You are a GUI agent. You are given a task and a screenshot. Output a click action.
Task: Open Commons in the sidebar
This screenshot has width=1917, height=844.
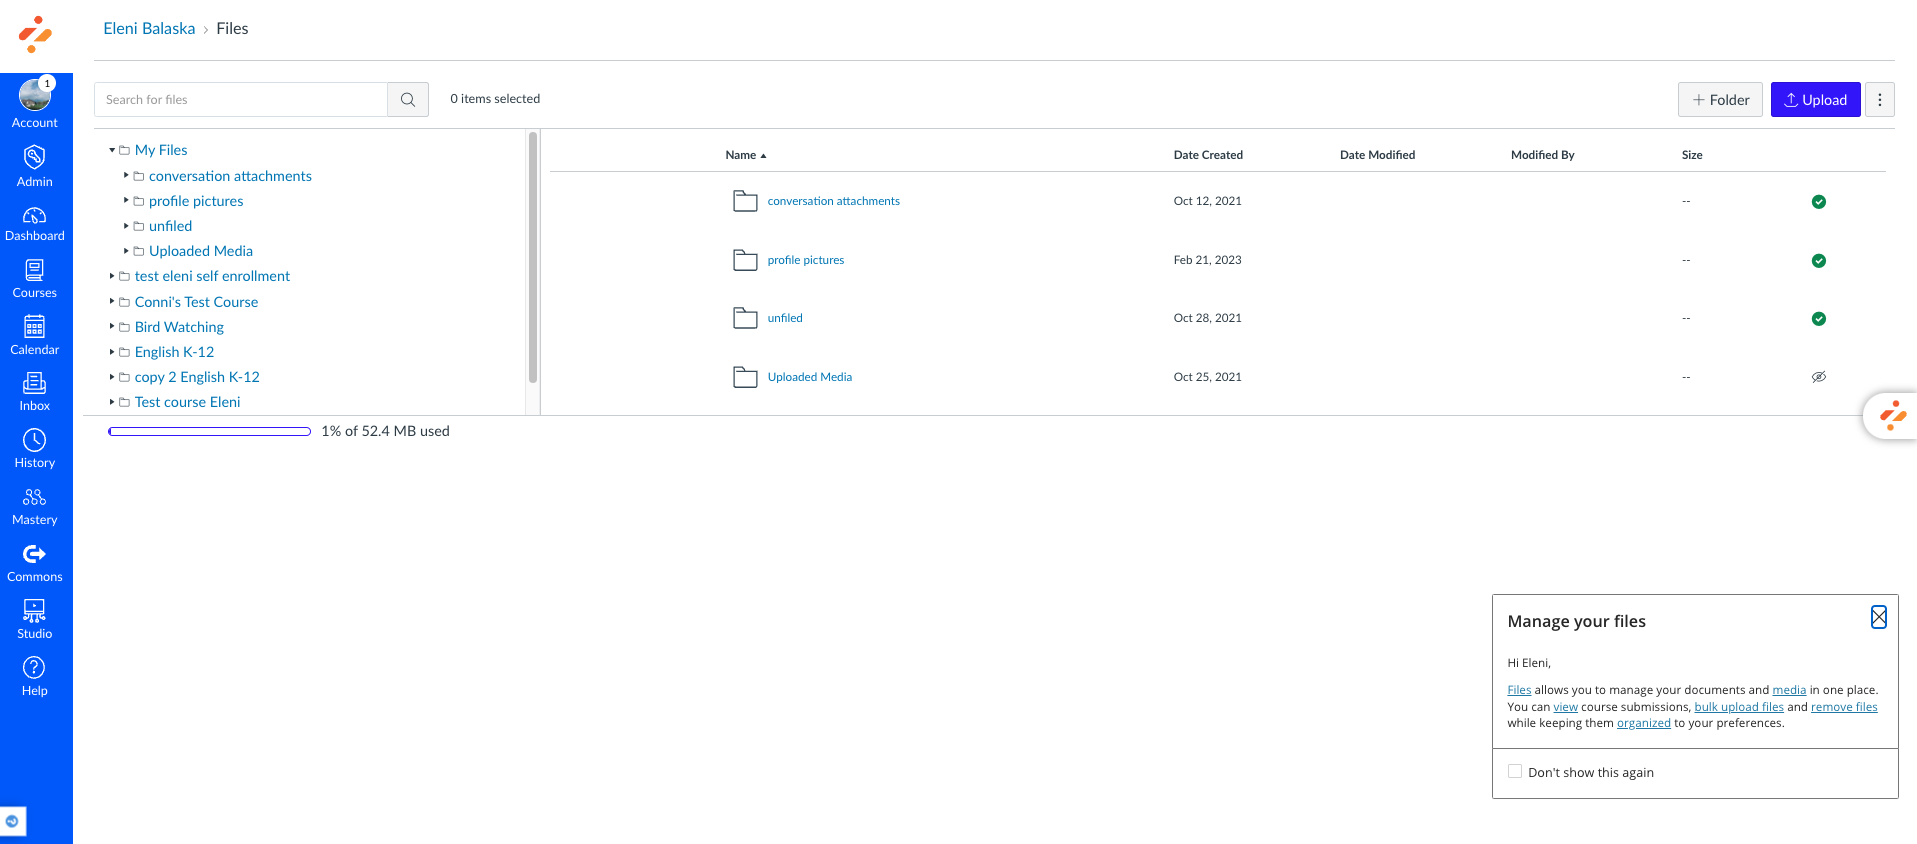pyautogui.click(x=35, y=563)
